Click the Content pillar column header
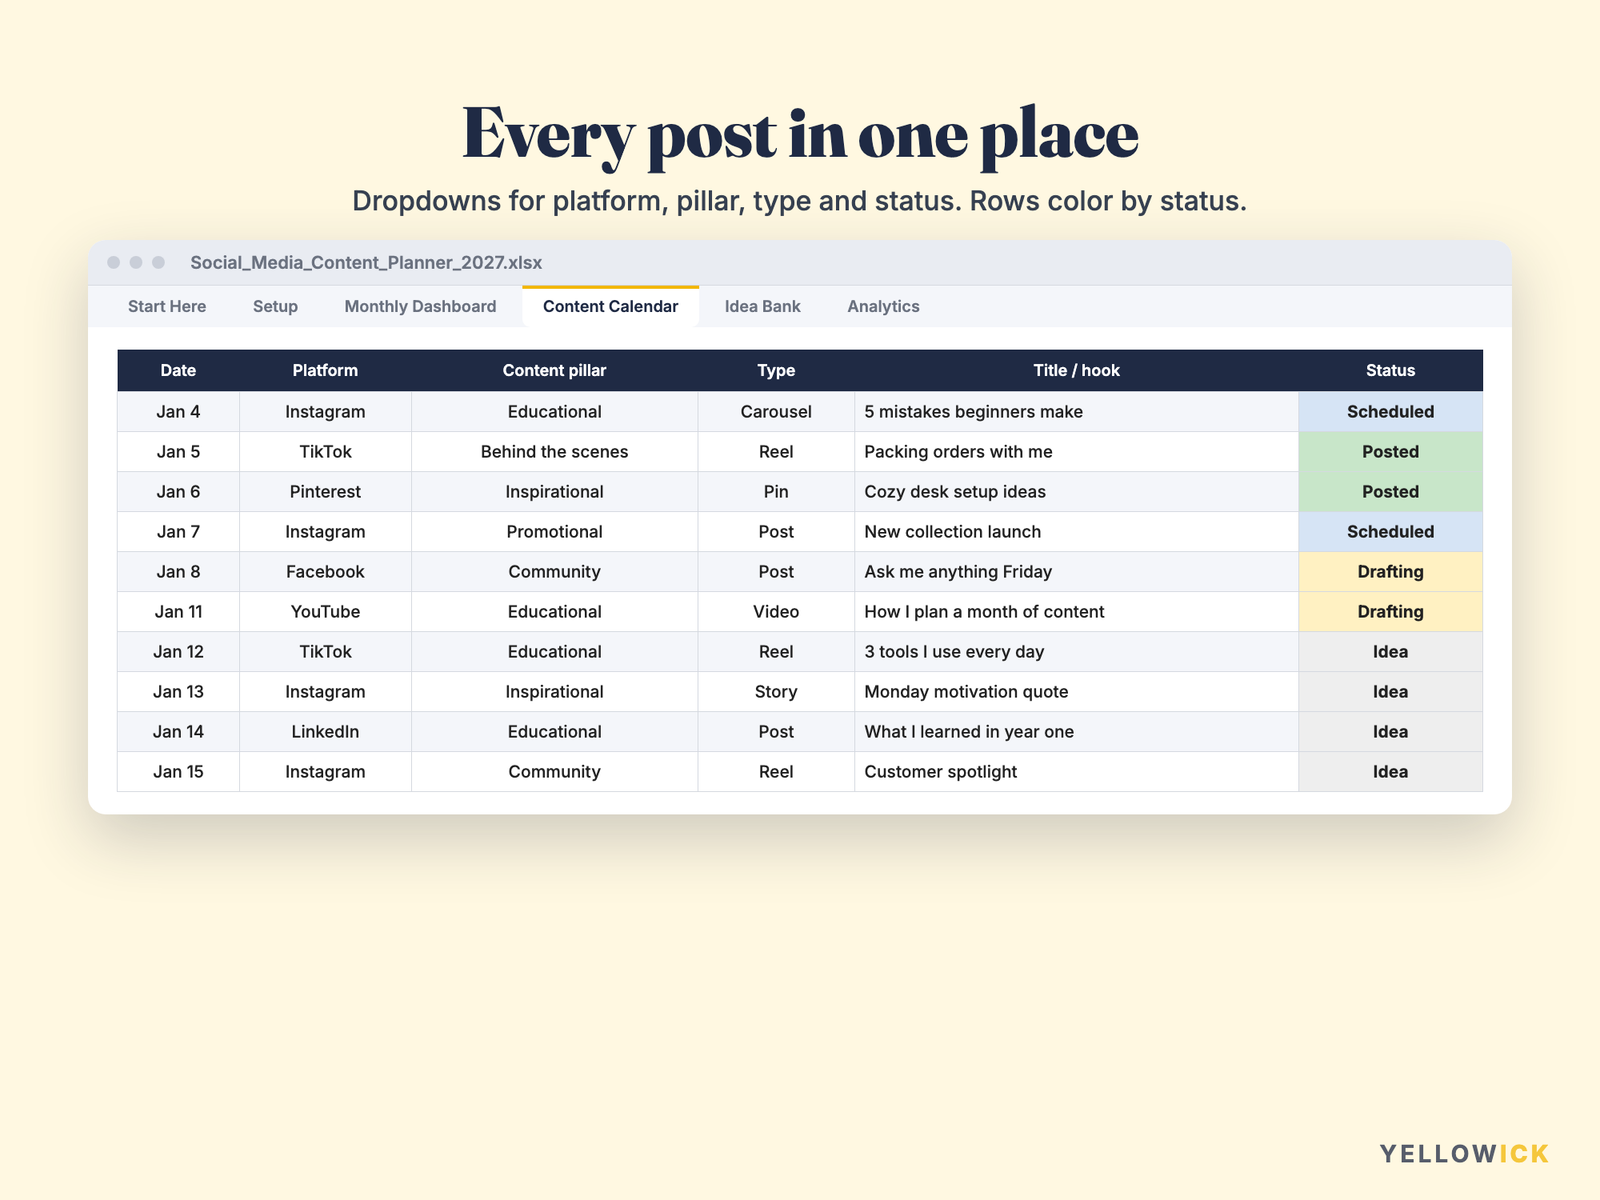This screenshot has height=1200, width=1600. tap(554, 370)
